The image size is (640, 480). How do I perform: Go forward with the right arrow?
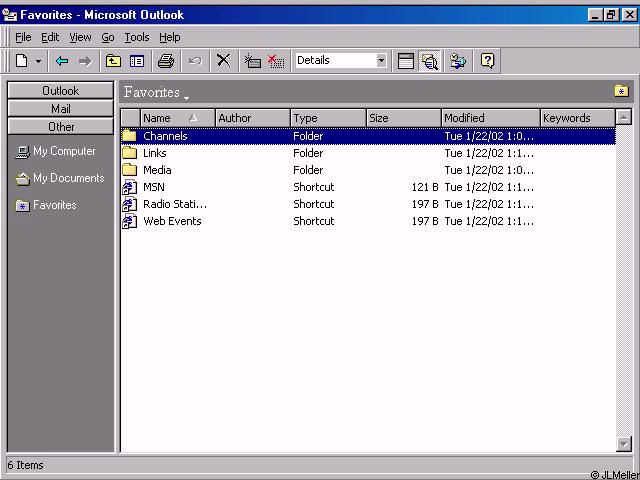click(x=85, y=61)
